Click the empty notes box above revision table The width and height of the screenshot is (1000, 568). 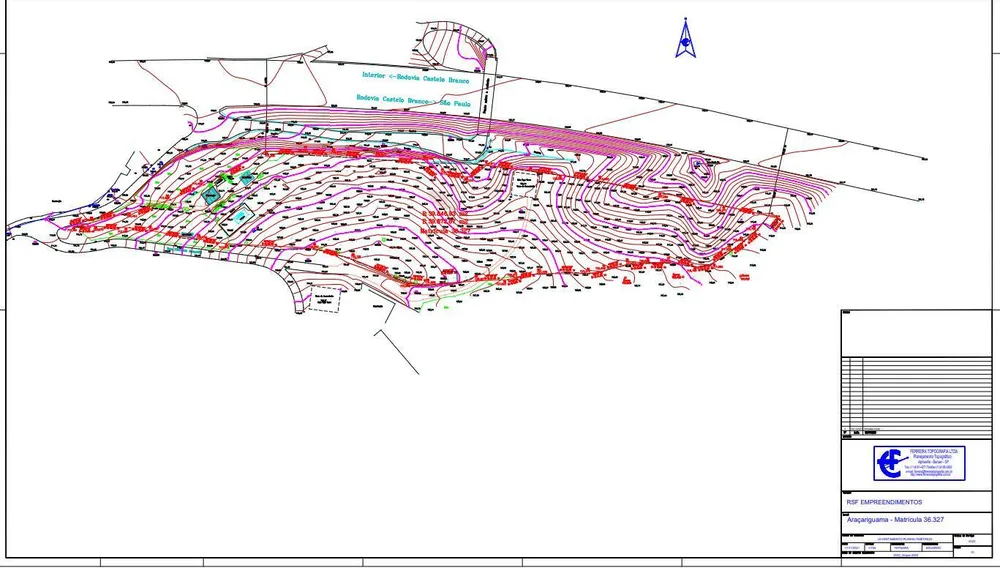pyautogui.click(x=916, y=334)
